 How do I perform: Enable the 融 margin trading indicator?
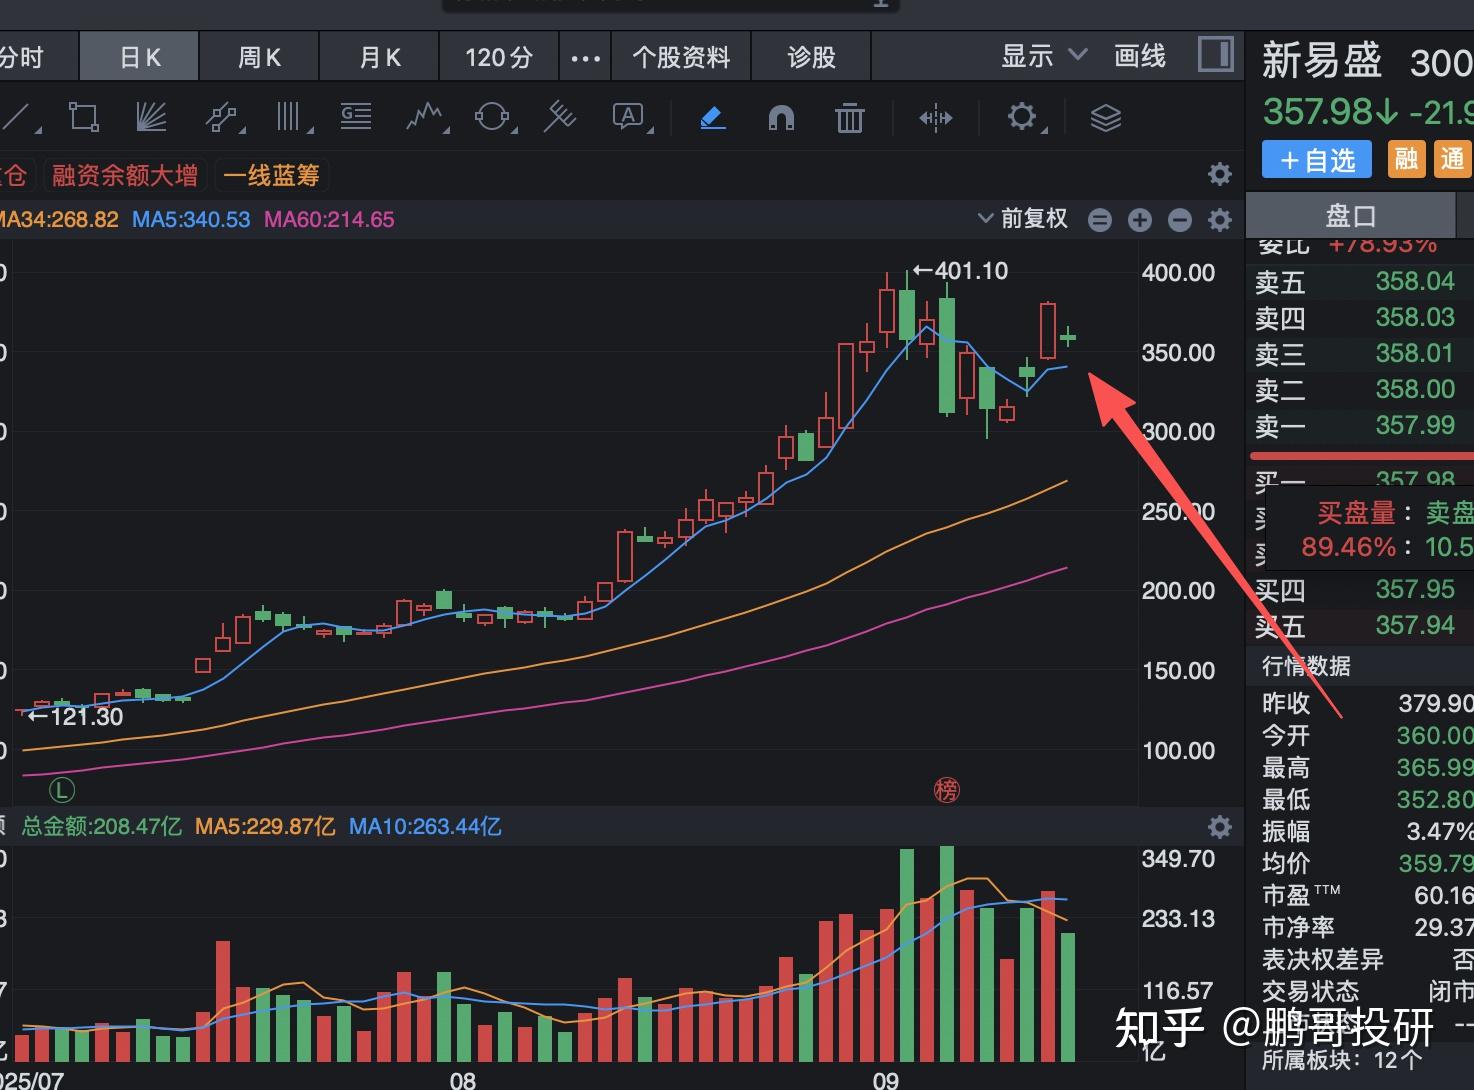1406,159
